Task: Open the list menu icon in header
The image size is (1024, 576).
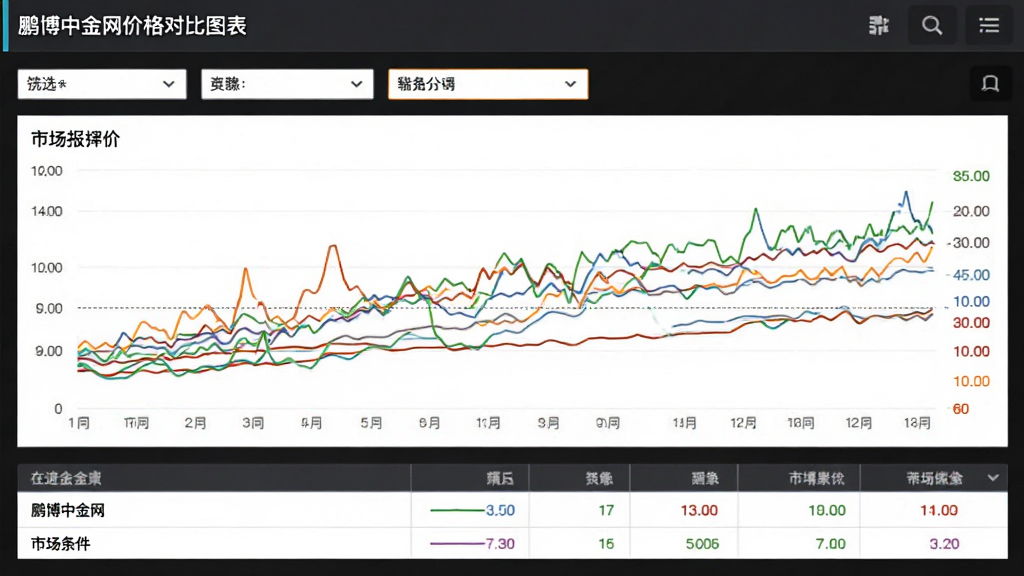Action: click(989, 25)
